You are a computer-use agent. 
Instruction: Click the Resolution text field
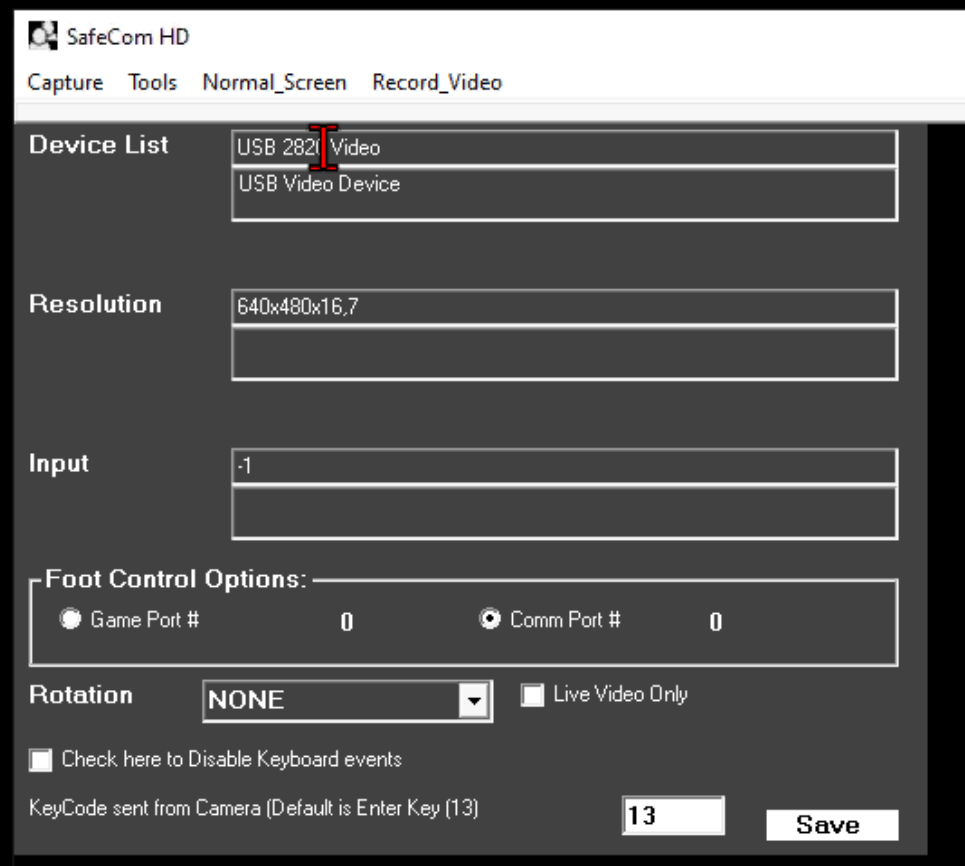click(x=564, y=307)
